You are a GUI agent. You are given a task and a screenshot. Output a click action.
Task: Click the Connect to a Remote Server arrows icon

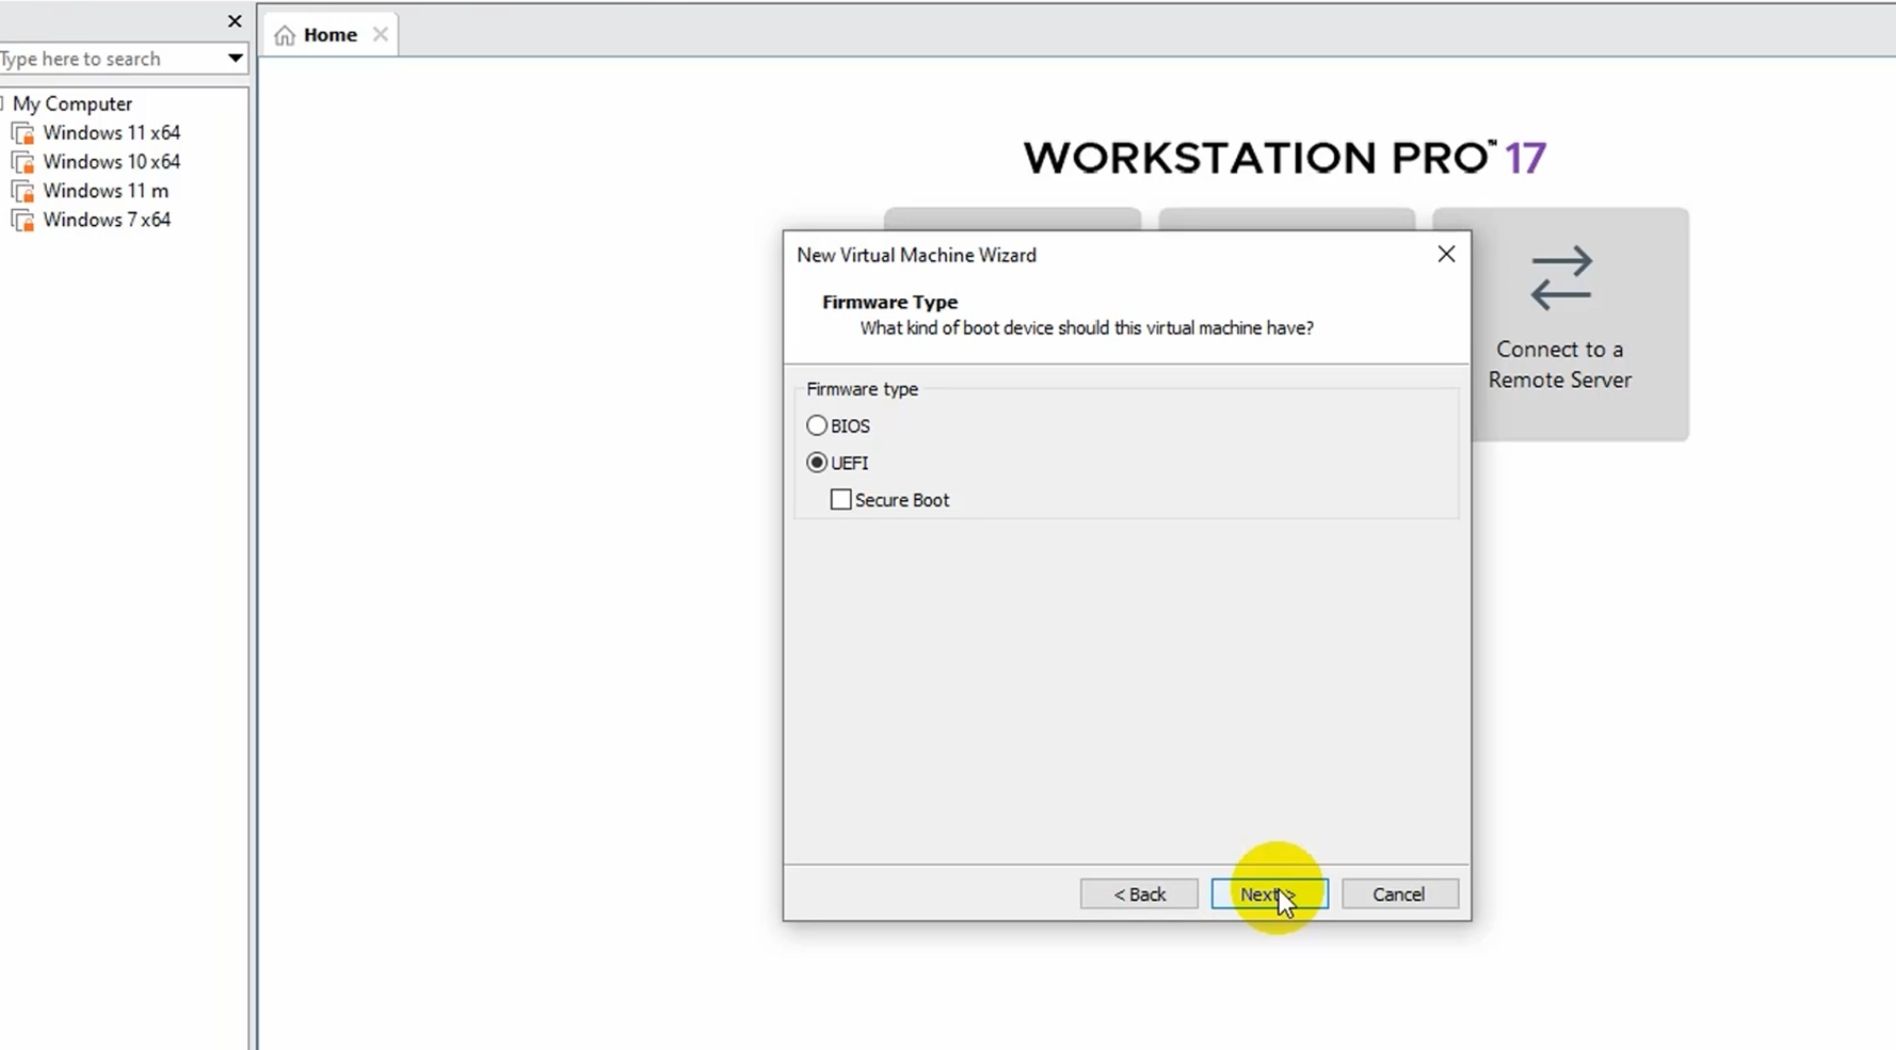point(1560,278)
